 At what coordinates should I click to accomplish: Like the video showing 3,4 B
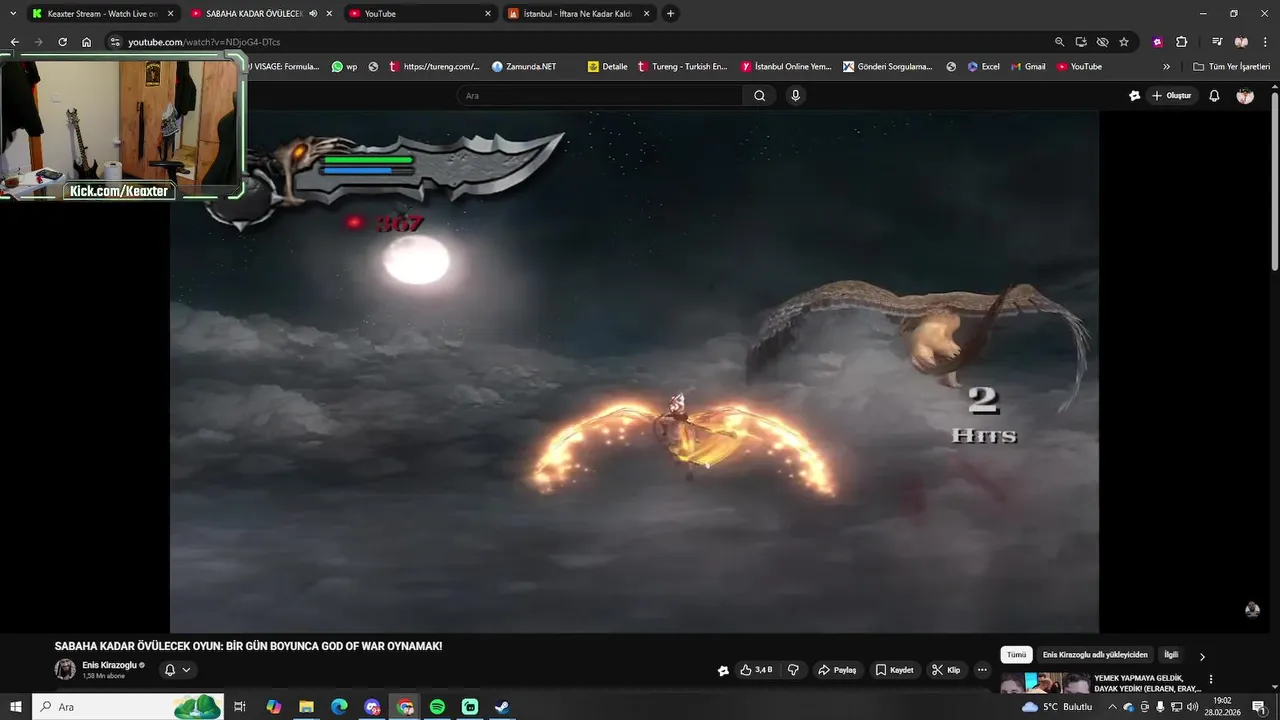[x=755, y=670]
